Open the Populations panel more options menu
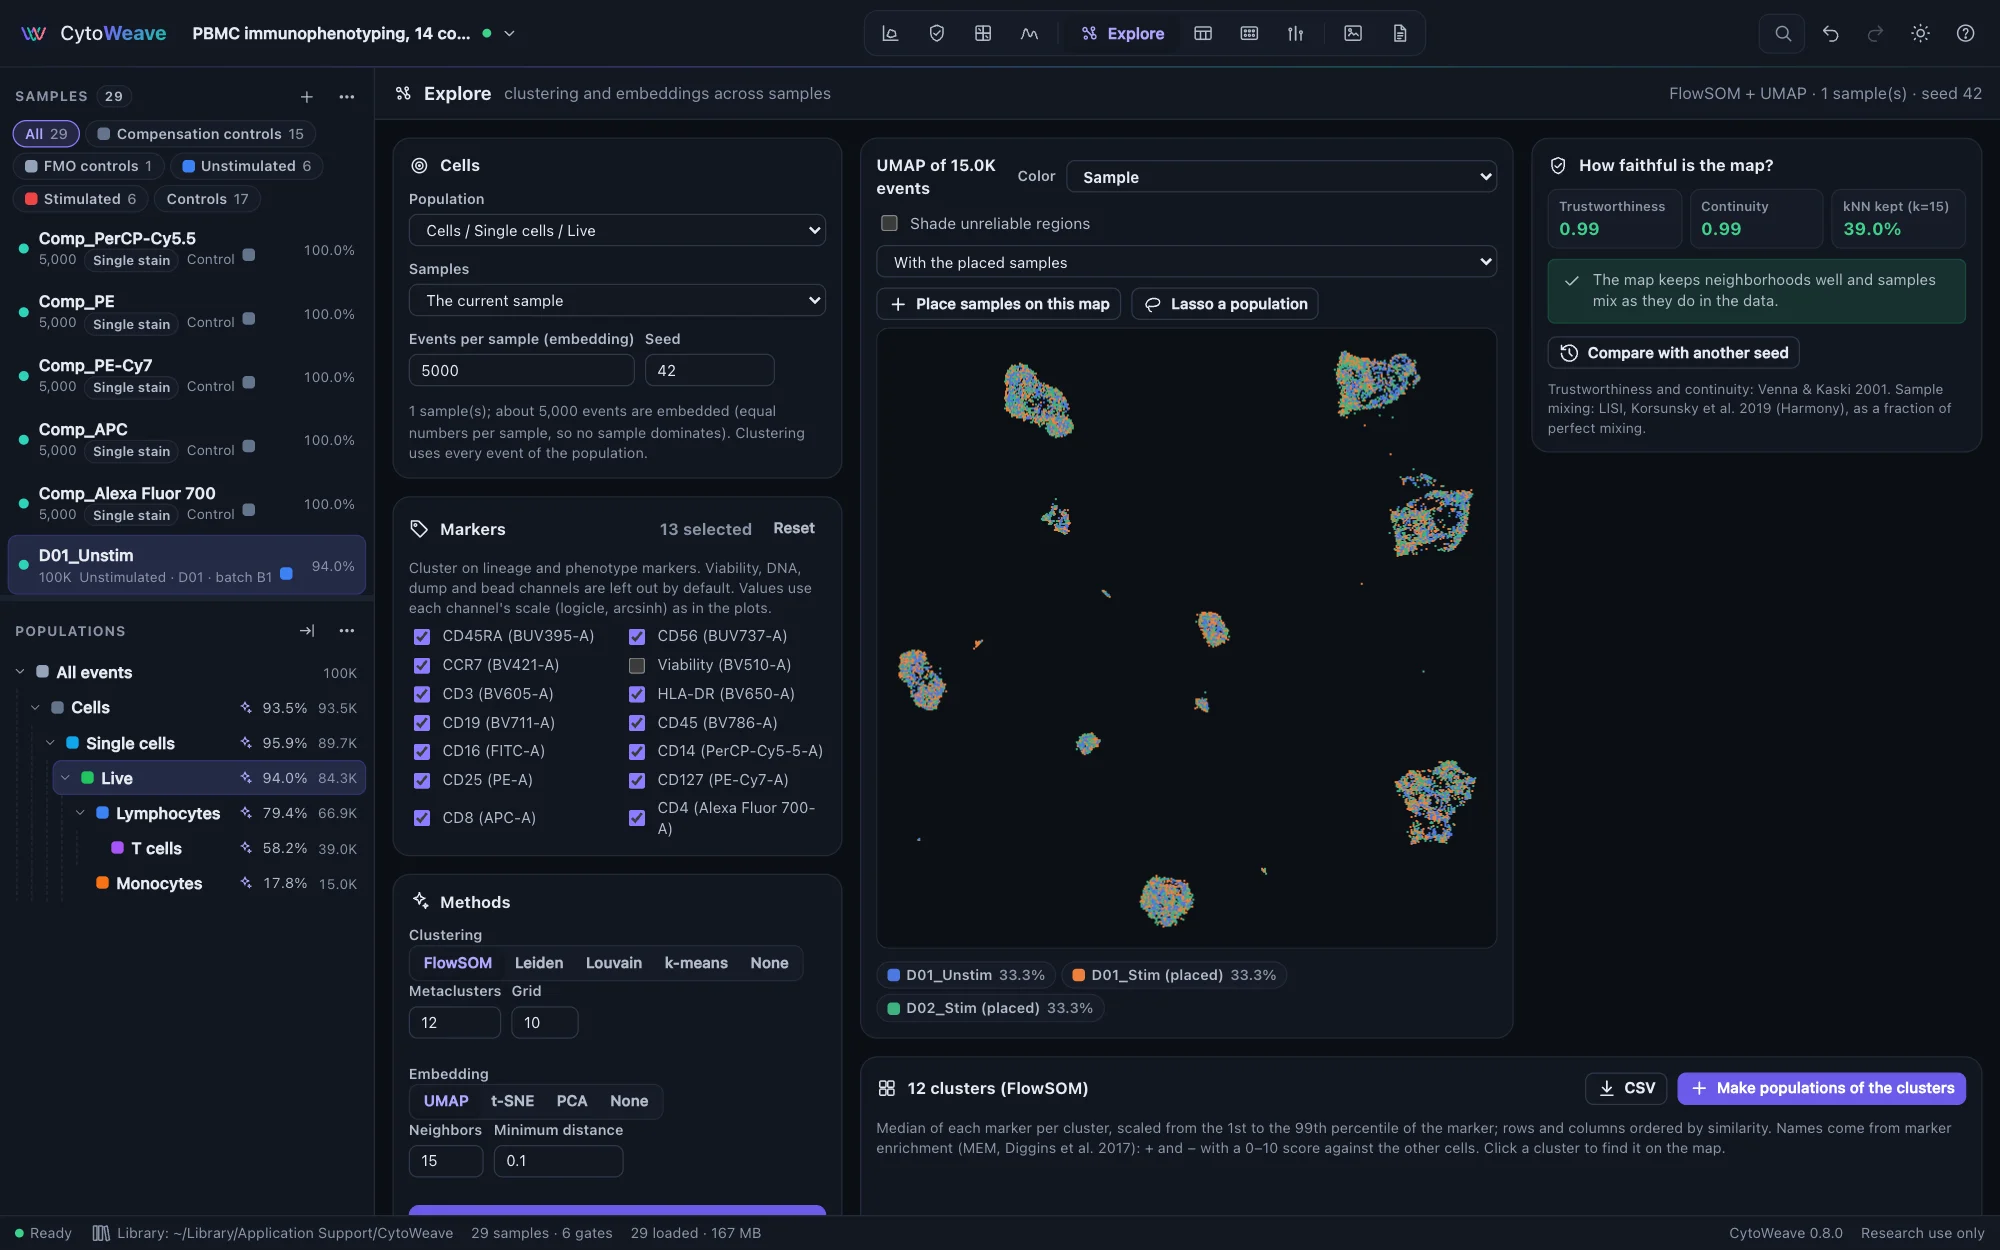Viewport: 2000px width, 1250px height. (346, 631)
